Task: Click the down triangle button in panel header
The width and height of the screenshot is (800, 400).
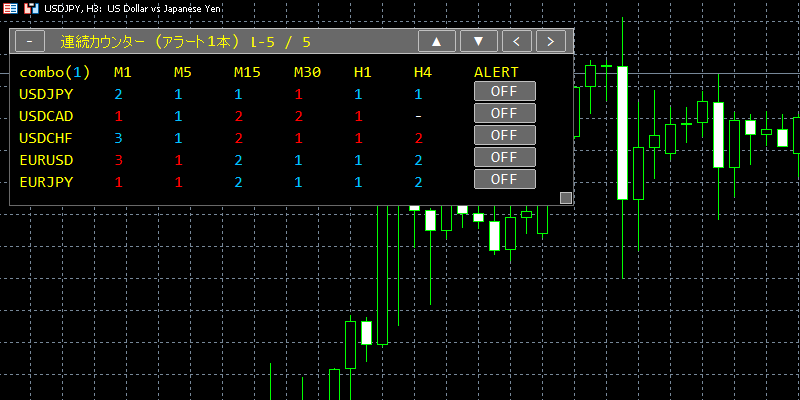Action: 479,41
